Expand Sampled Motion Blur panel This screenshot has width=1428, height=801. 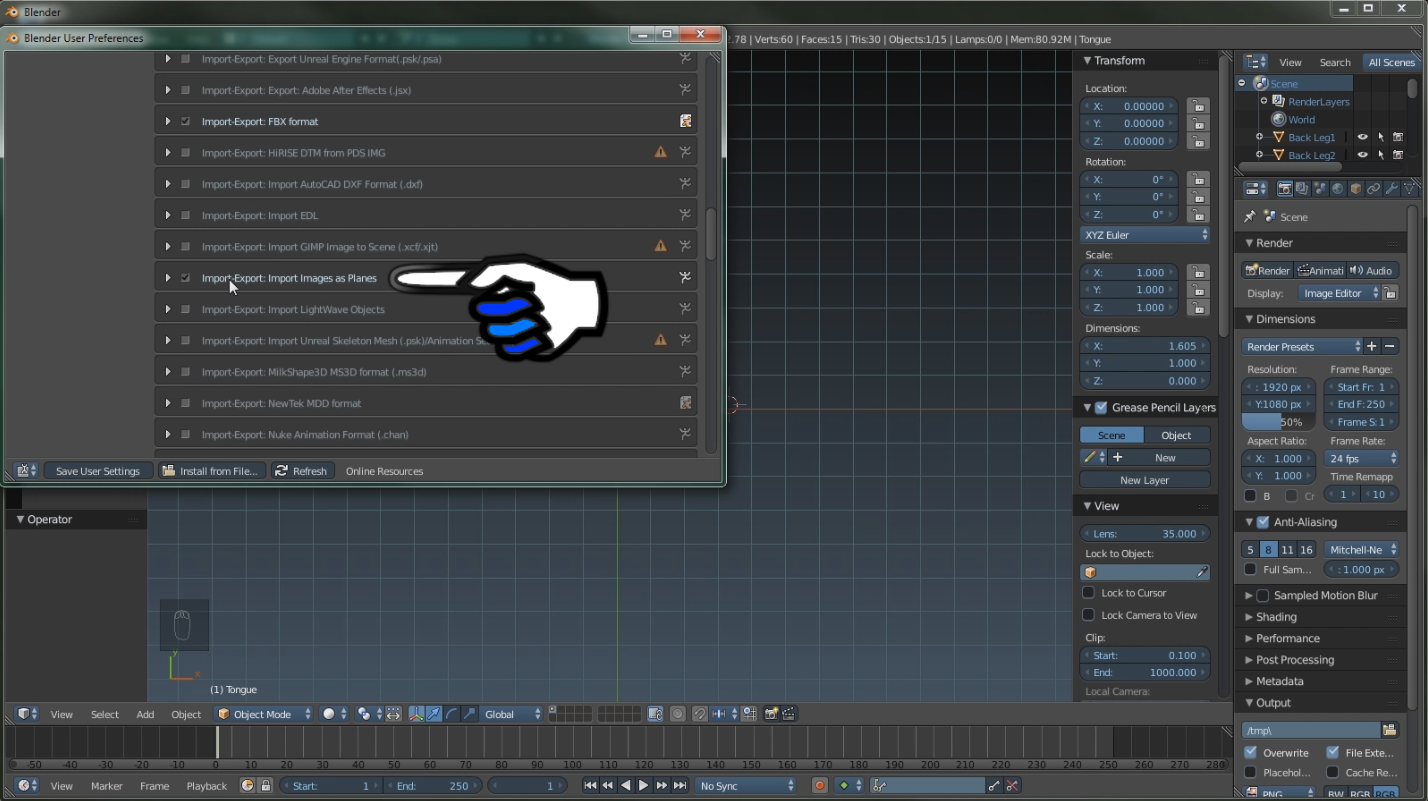pyautogui.click(x=1248, y=595)
